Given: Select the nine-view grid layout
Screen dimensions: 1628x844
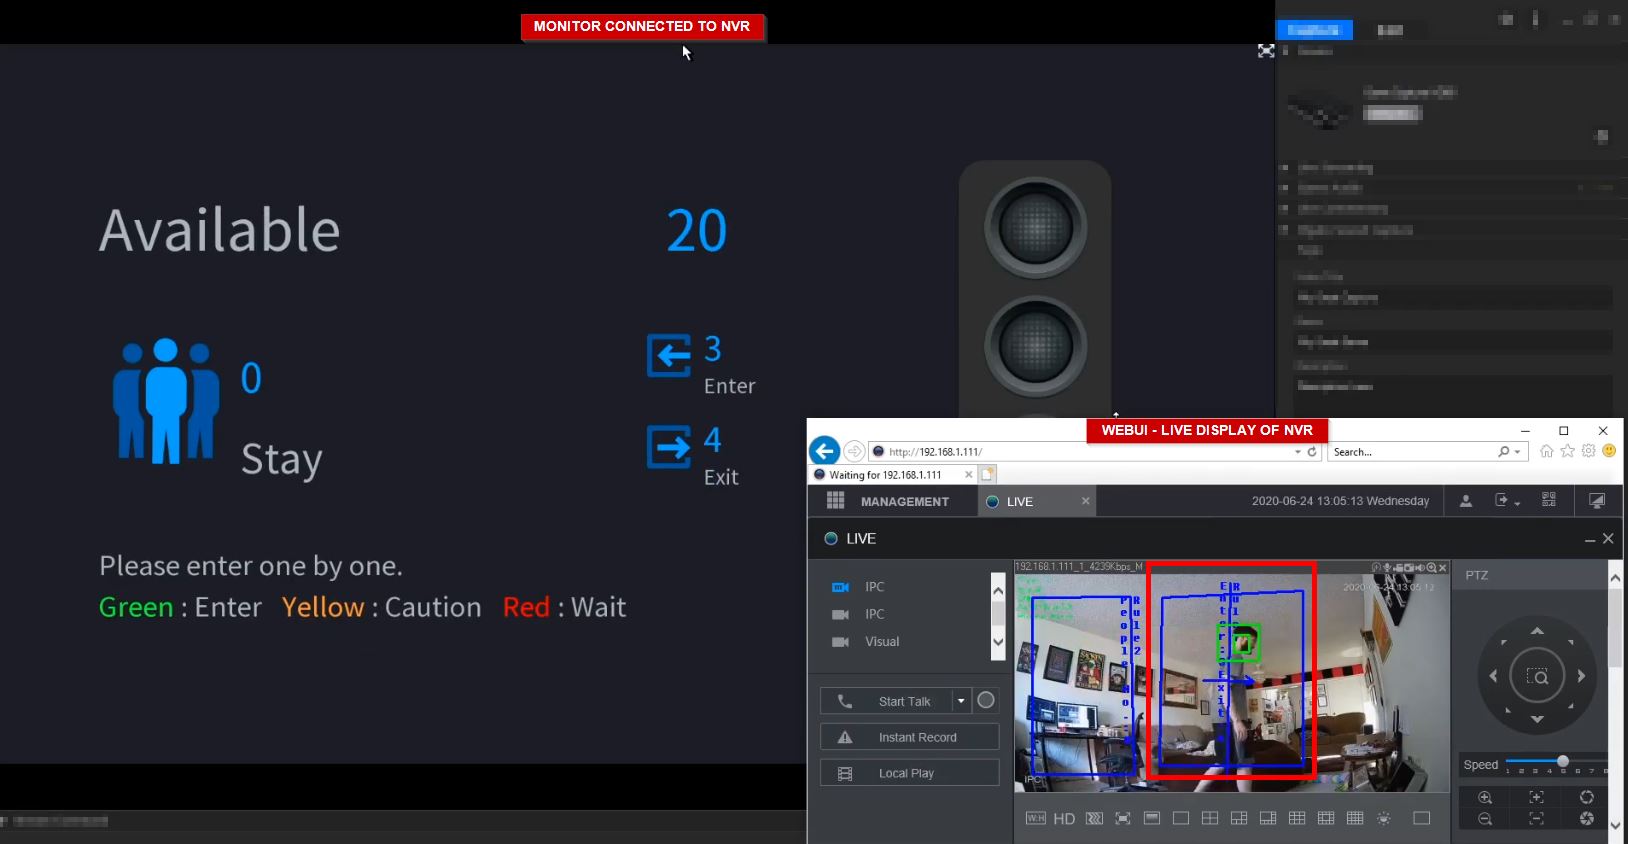Looking at the screenshot, I should pyautogui.click(x=1297, y=818).
